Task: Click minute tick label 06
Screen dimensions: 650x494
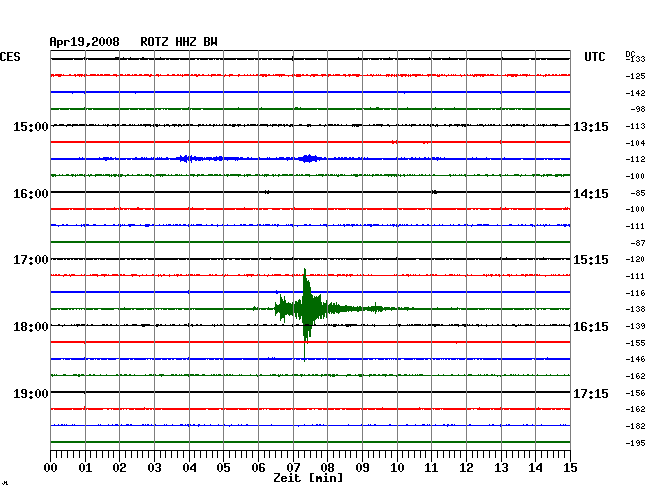Action: pyautogui.click(x=258, y=468)
